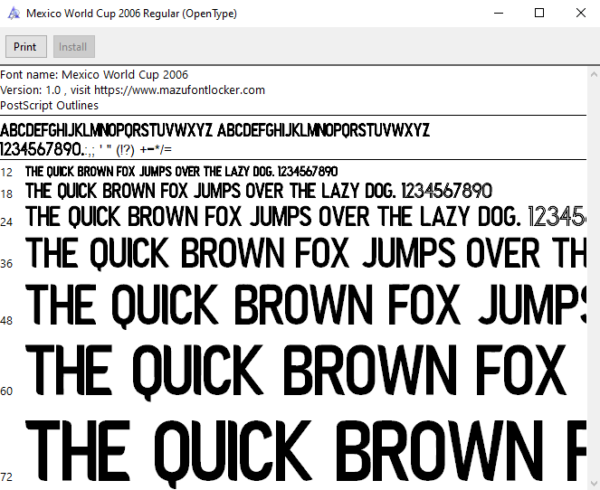Click the 'Font name: Mexico World Cup 2006' text
The image size is (600, 490).
(94, 74)
